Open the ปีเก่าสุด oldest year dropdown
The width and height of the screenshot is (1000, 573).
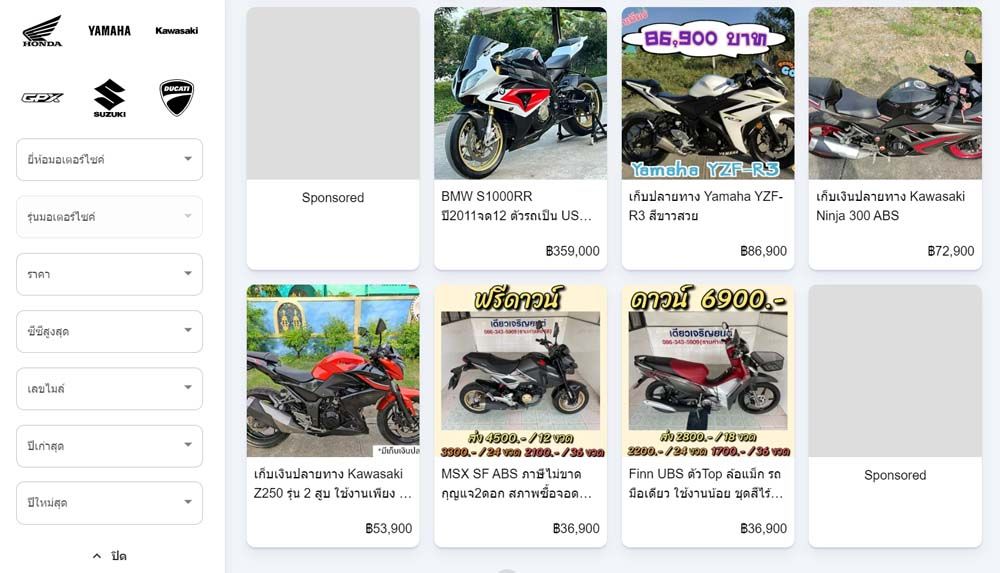click(x=110, y=446)
